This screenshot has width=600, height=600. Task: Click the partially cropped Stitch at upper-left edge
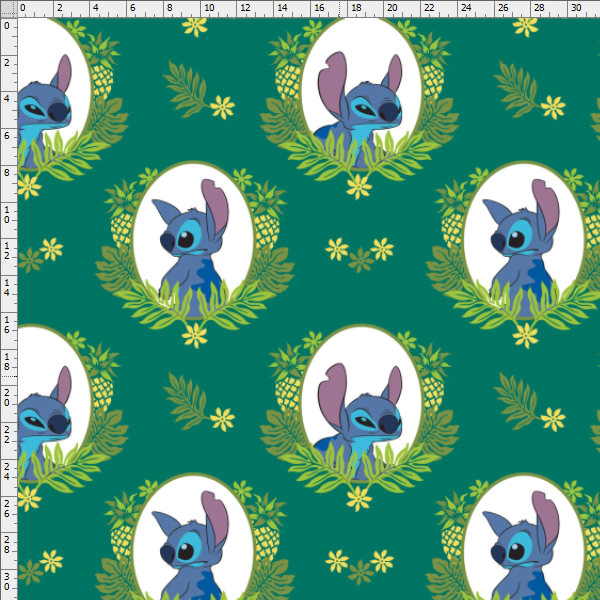[45, 110]
